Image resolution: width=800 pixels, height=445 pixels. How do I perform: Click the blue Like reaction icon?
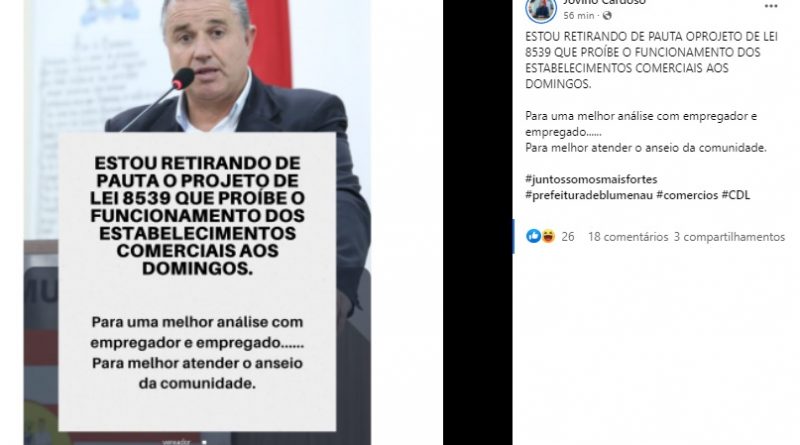533,236
